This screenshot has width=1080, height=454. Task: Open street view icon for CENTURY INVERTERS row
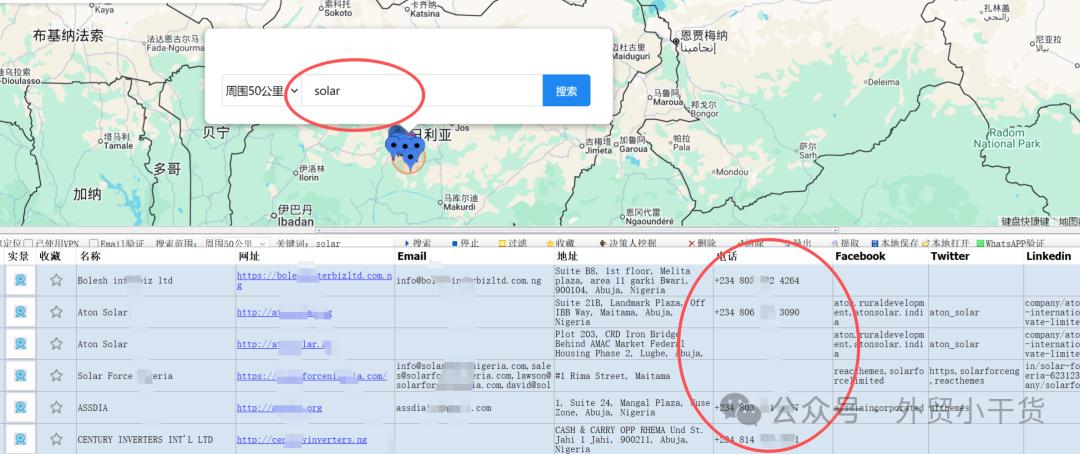(x=19, y=439)
